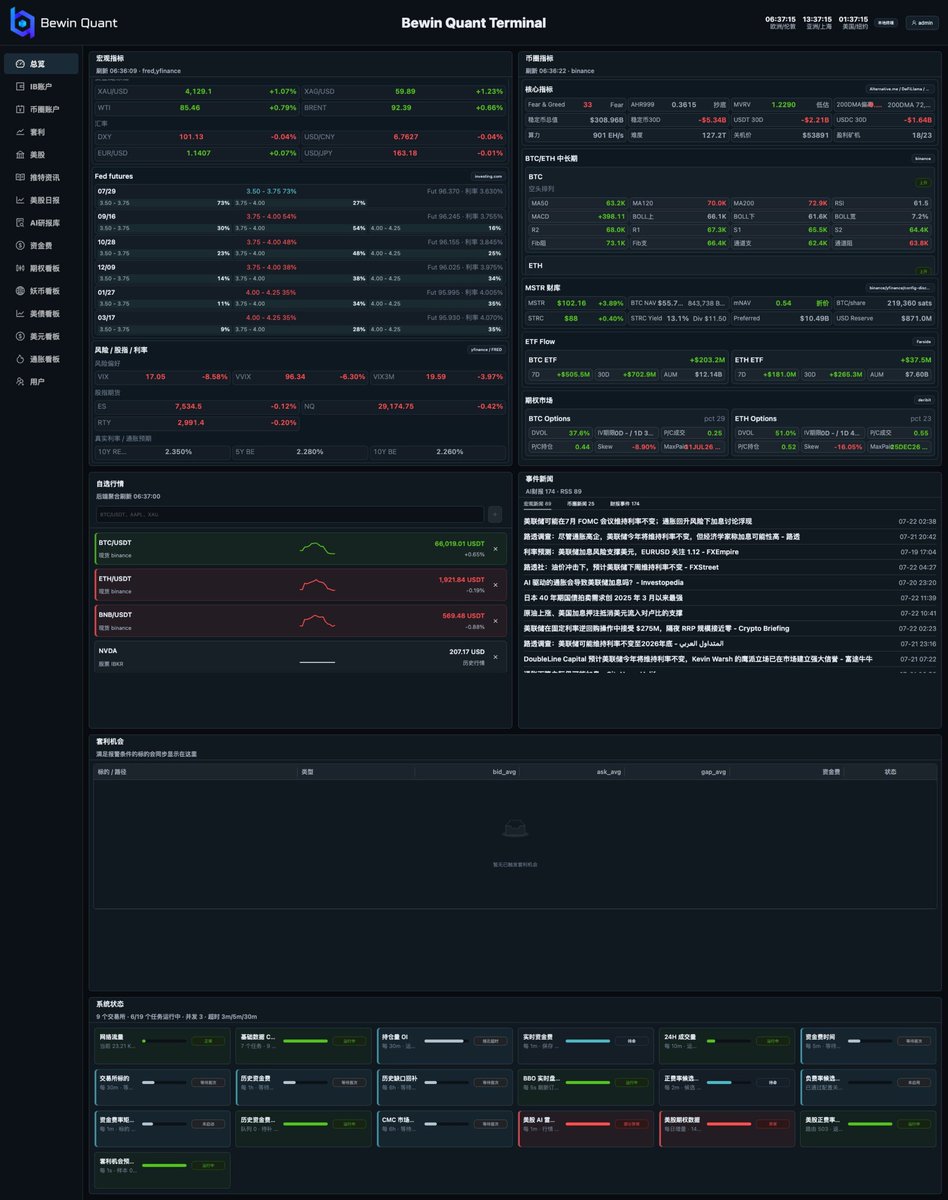Open the DoubleLine Capital news headline
Screen dimensions: 948x1200
click(x=698, y=659)
